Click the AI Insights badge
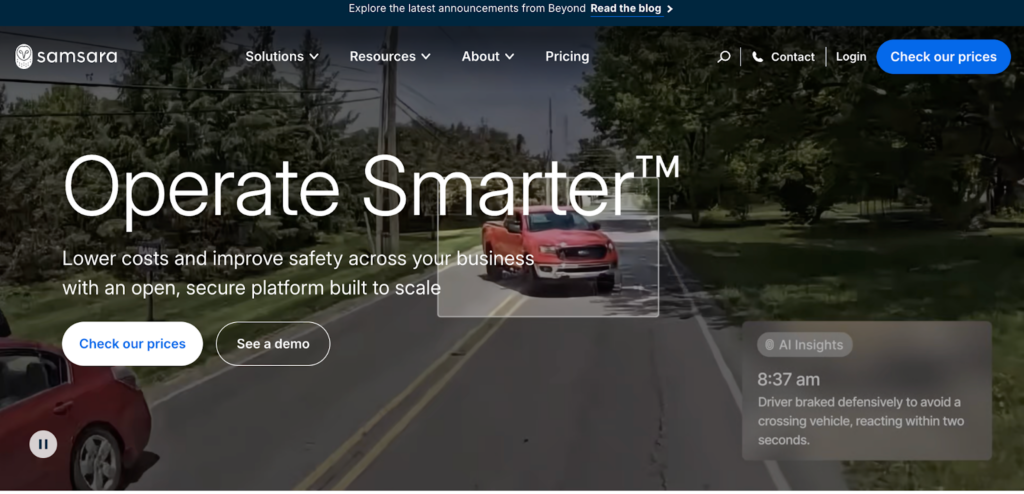The image size is (1024, 494). [x=805, y=344]
